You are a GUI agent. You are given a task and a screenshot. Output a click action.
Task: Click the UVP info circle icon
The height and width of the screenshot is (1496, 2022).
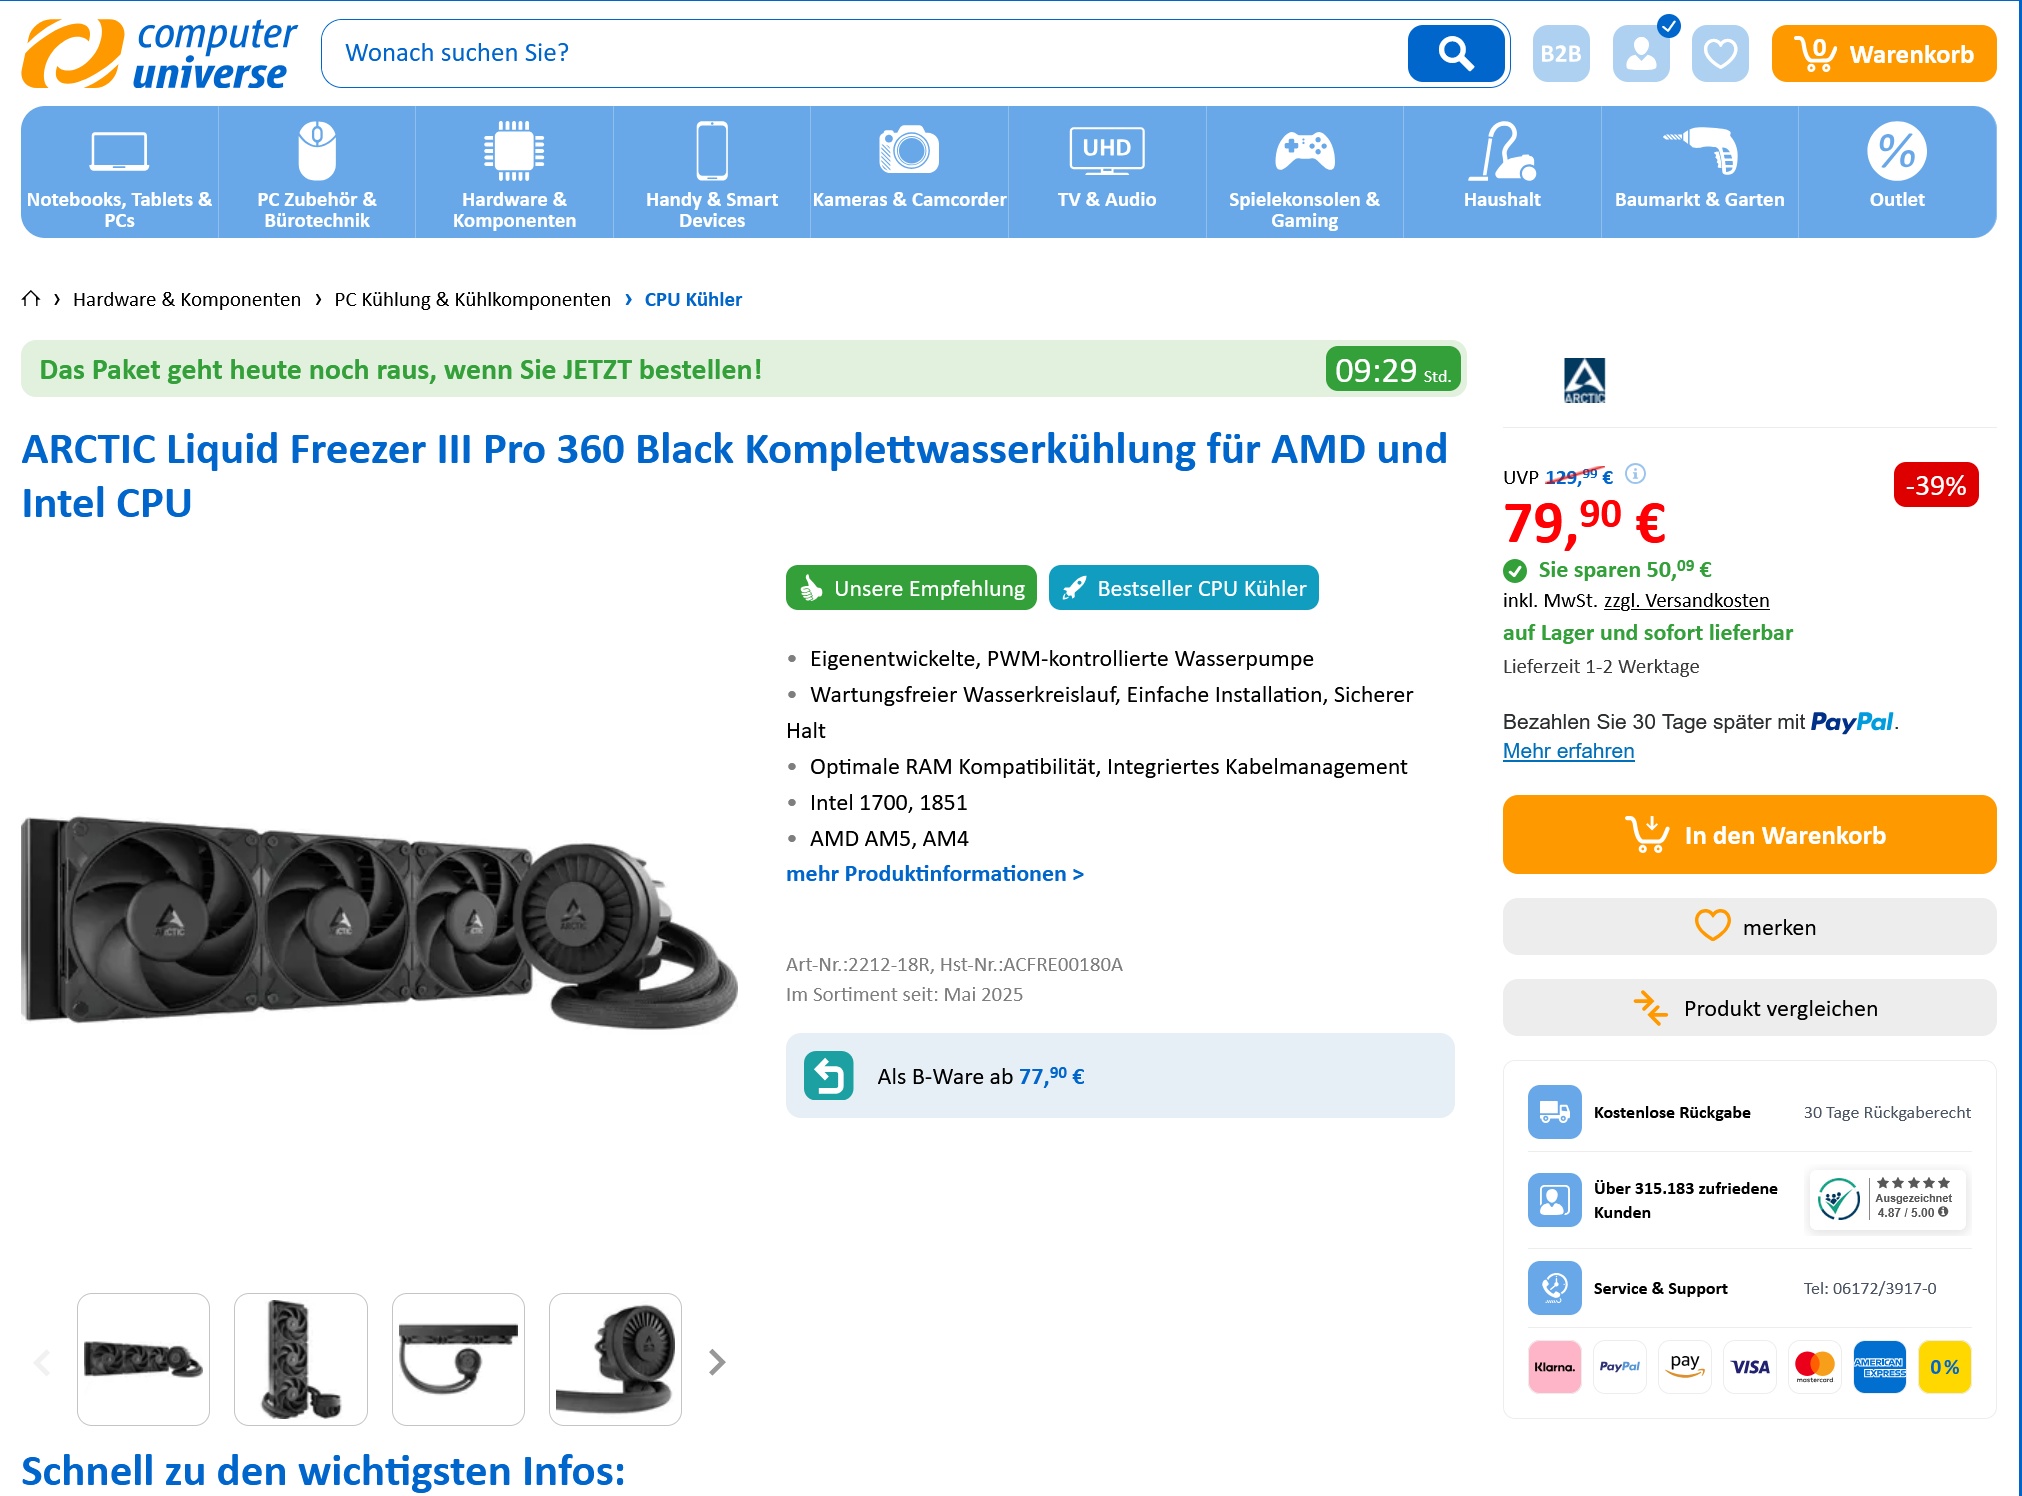(1635, 473)
